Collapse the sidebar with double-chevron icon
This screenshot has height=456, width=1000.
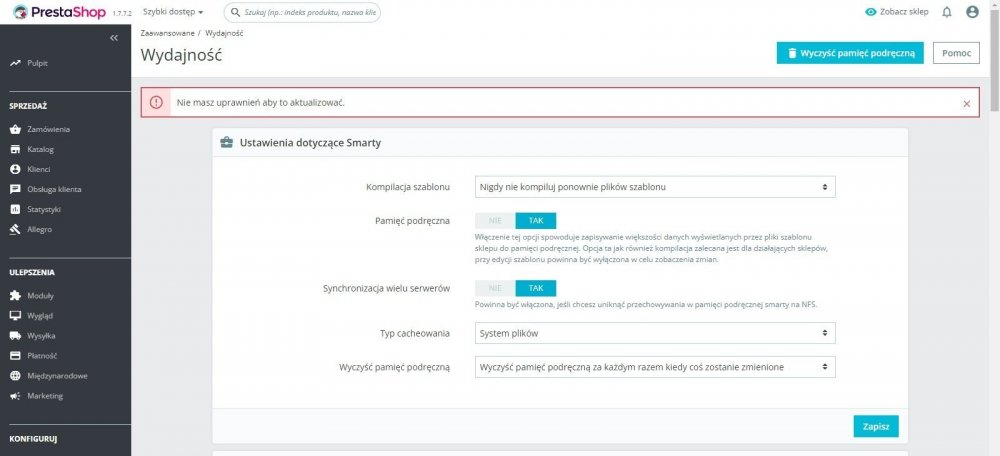(114, 37)
